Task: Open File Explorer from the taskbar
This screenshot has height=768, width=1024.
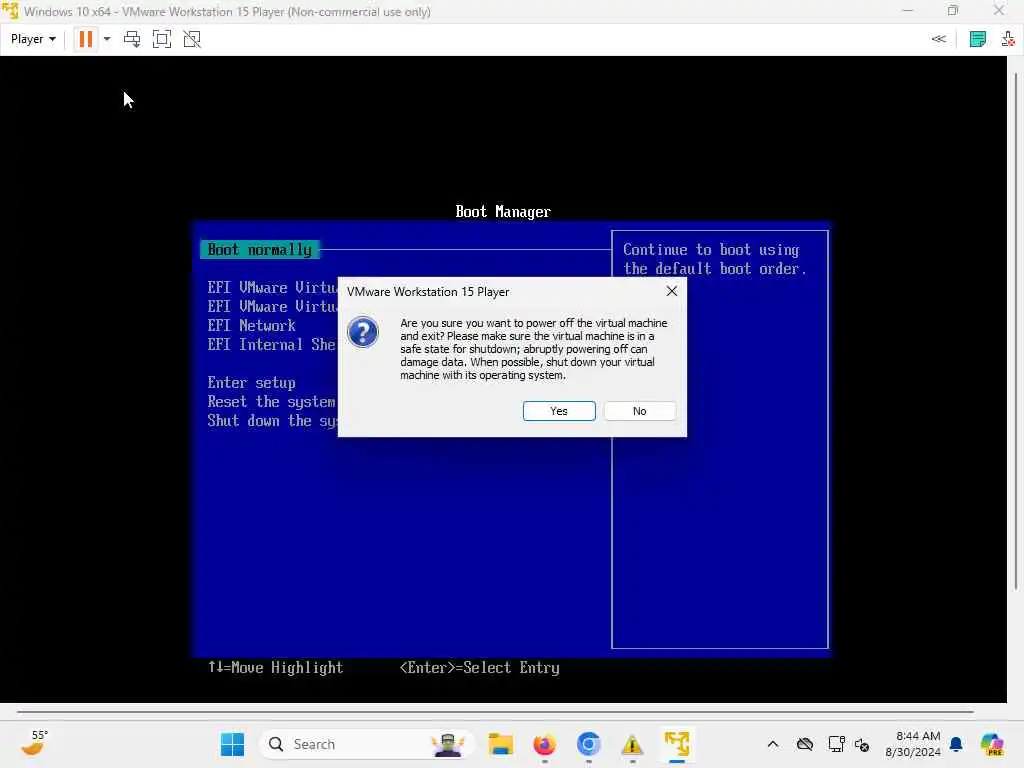Action: [x=501, y=744]
